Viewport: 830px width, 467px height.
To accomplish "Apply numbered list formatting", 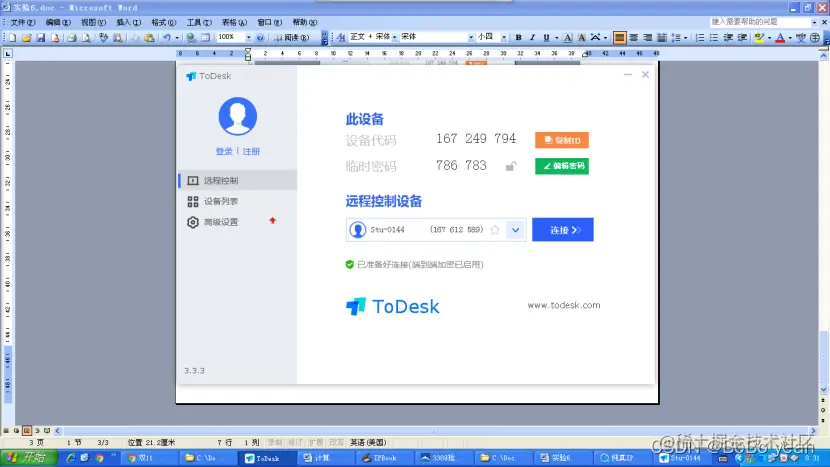I will pos(700,38).
